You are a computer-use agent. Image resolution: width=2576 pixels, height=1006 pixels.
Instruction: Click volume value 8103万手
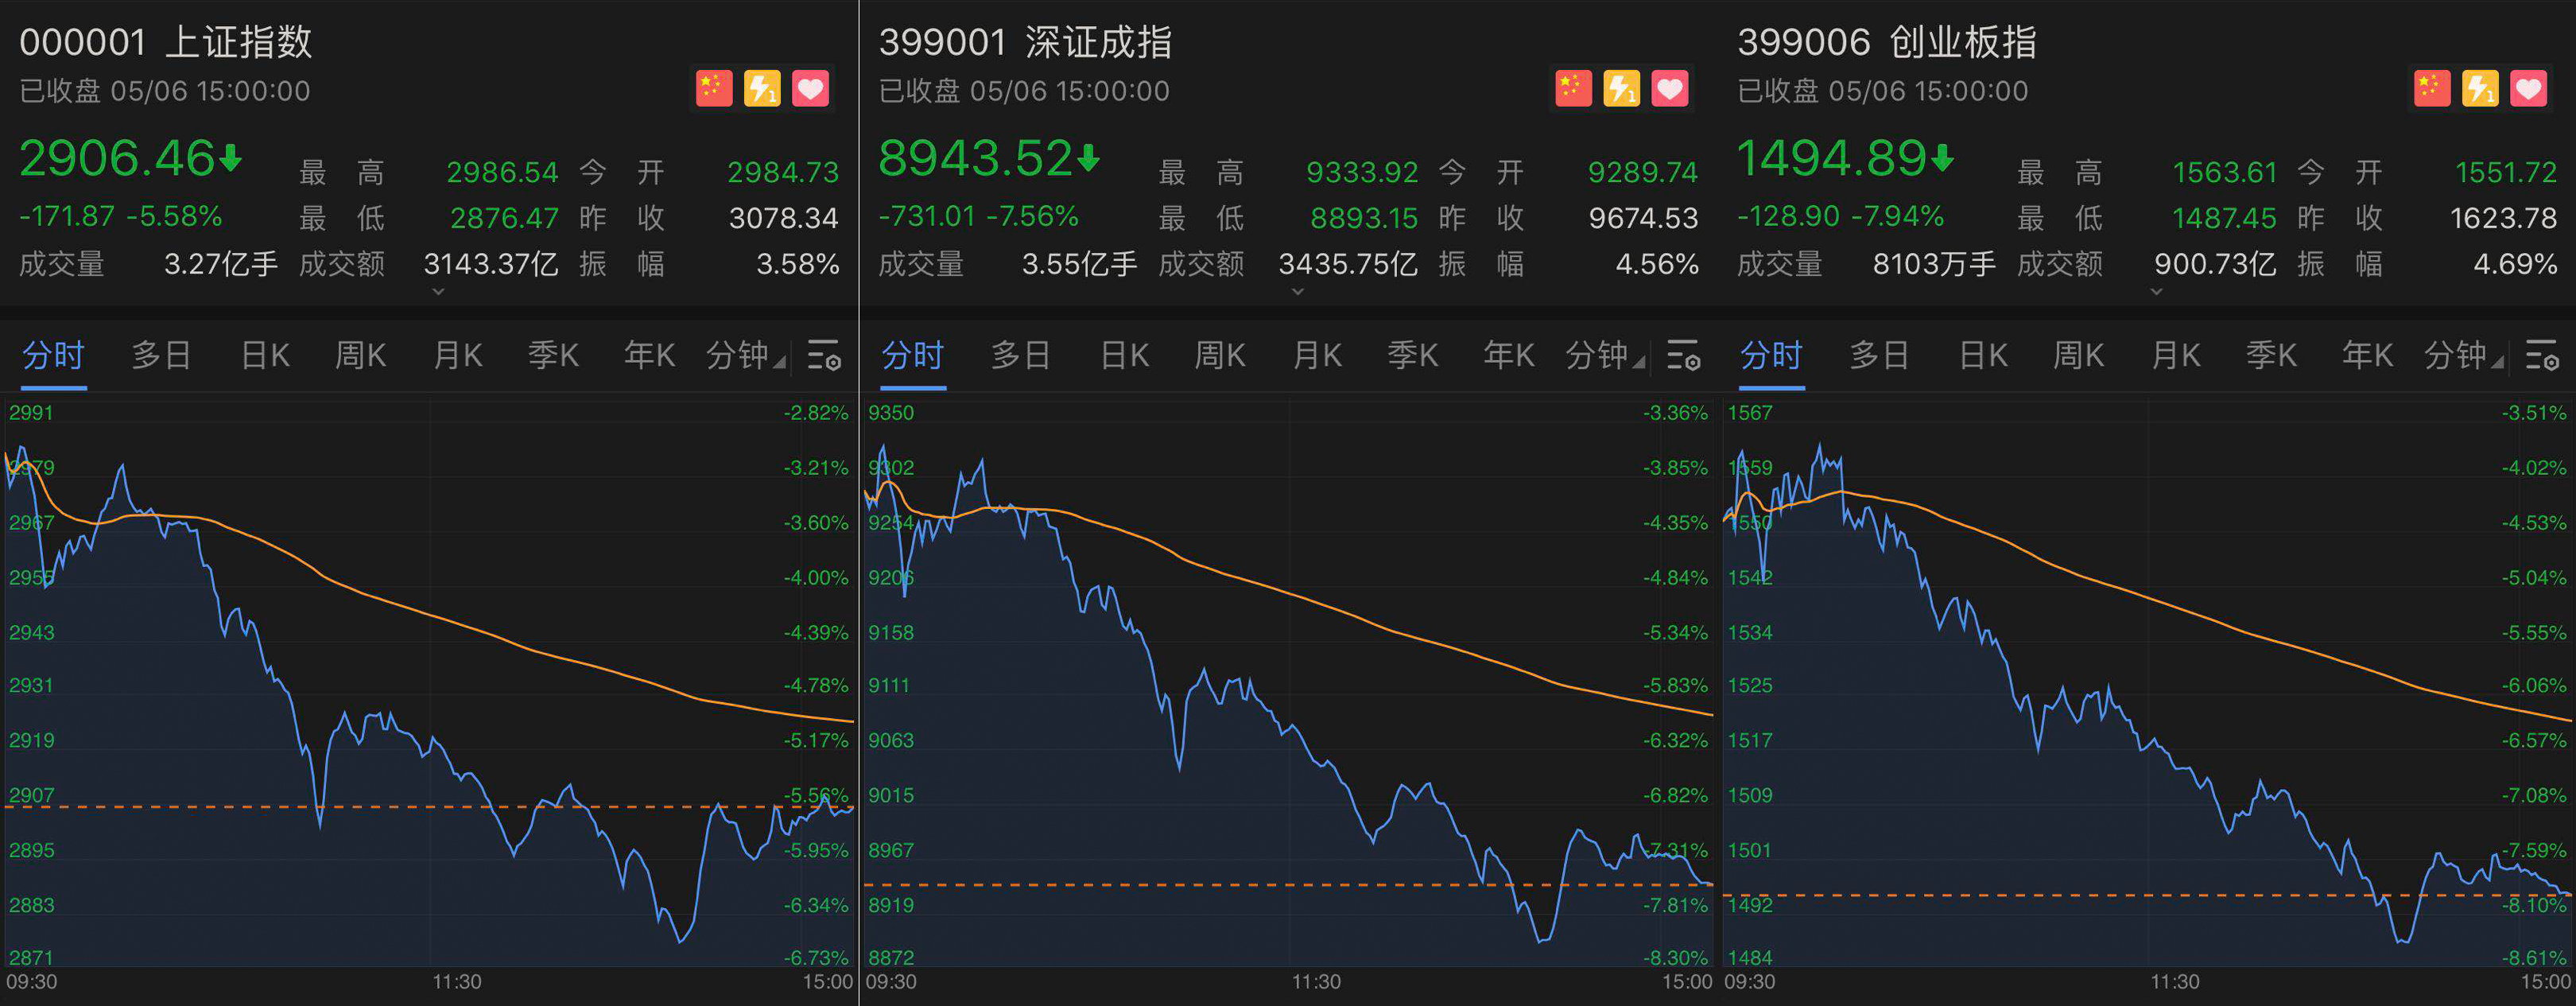[x=1934, y=264]
